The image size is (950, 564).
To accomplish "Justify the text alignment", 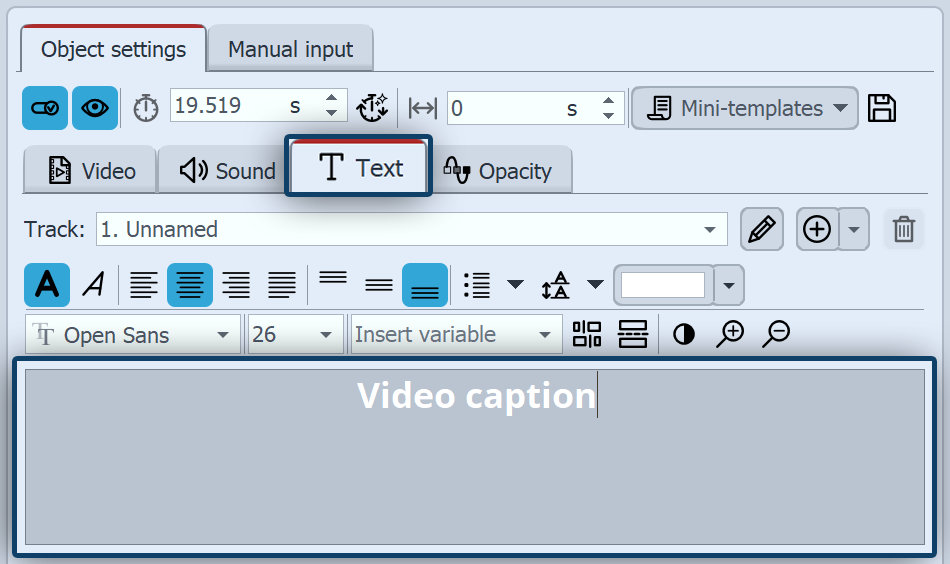I will pos(282,285).
